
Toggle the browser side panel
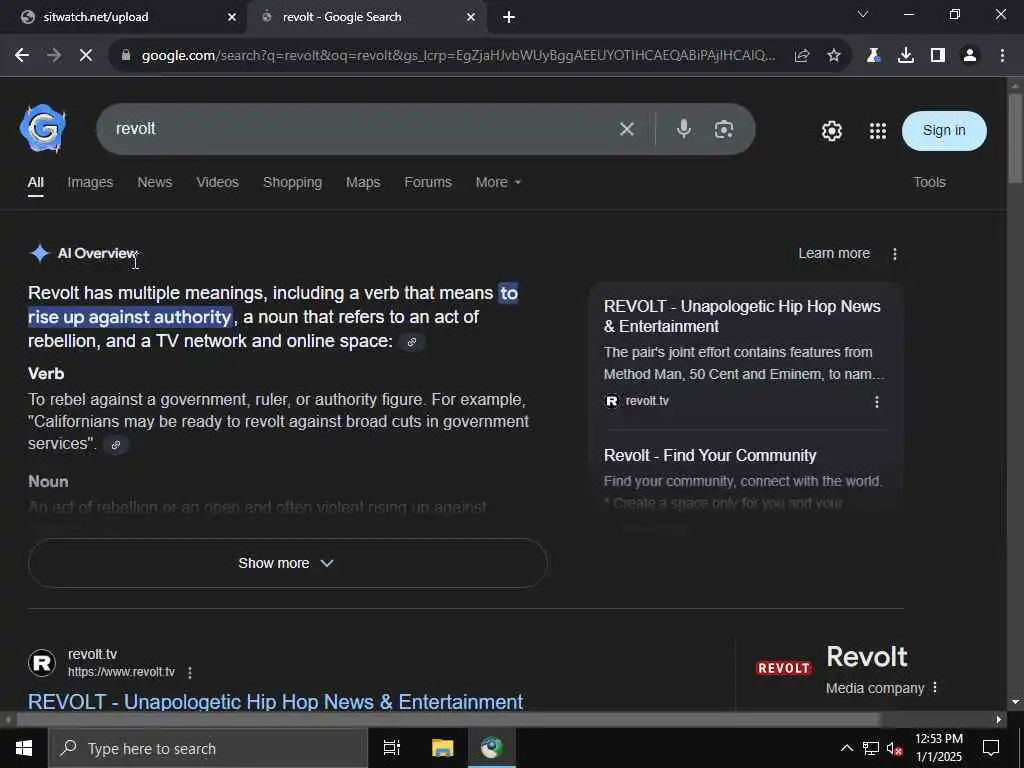pyautogui.click(x=938, y=56)
